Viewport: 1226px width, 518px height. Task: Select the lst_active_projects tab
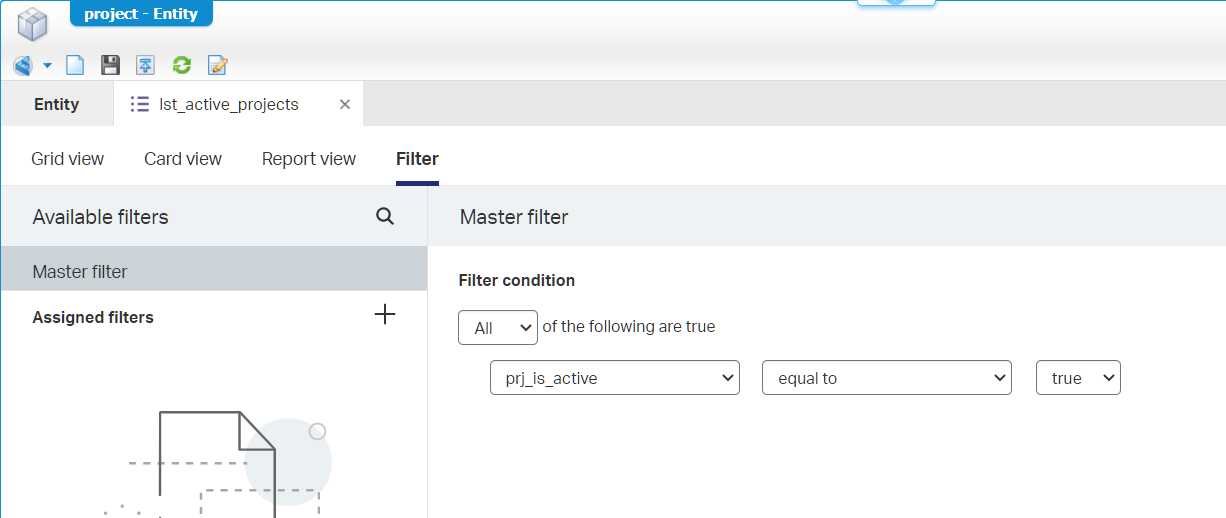pos(228,104)
